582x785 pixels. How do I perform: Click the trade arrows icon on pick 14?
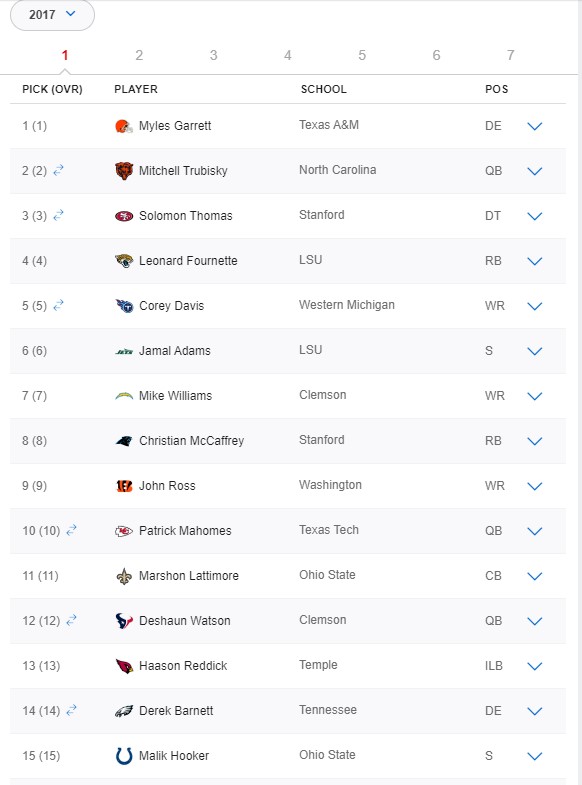[x=72, y=709]
